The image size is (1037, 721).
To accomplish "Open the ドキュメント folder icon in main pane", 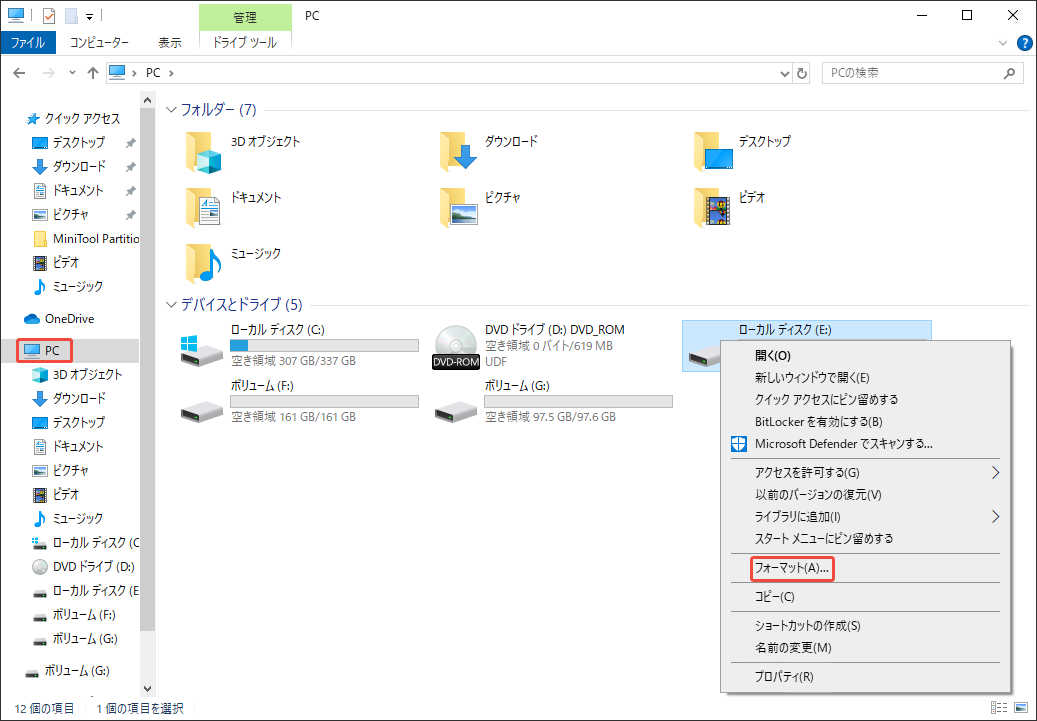I will pyautogui.click(x=204, y=208).
